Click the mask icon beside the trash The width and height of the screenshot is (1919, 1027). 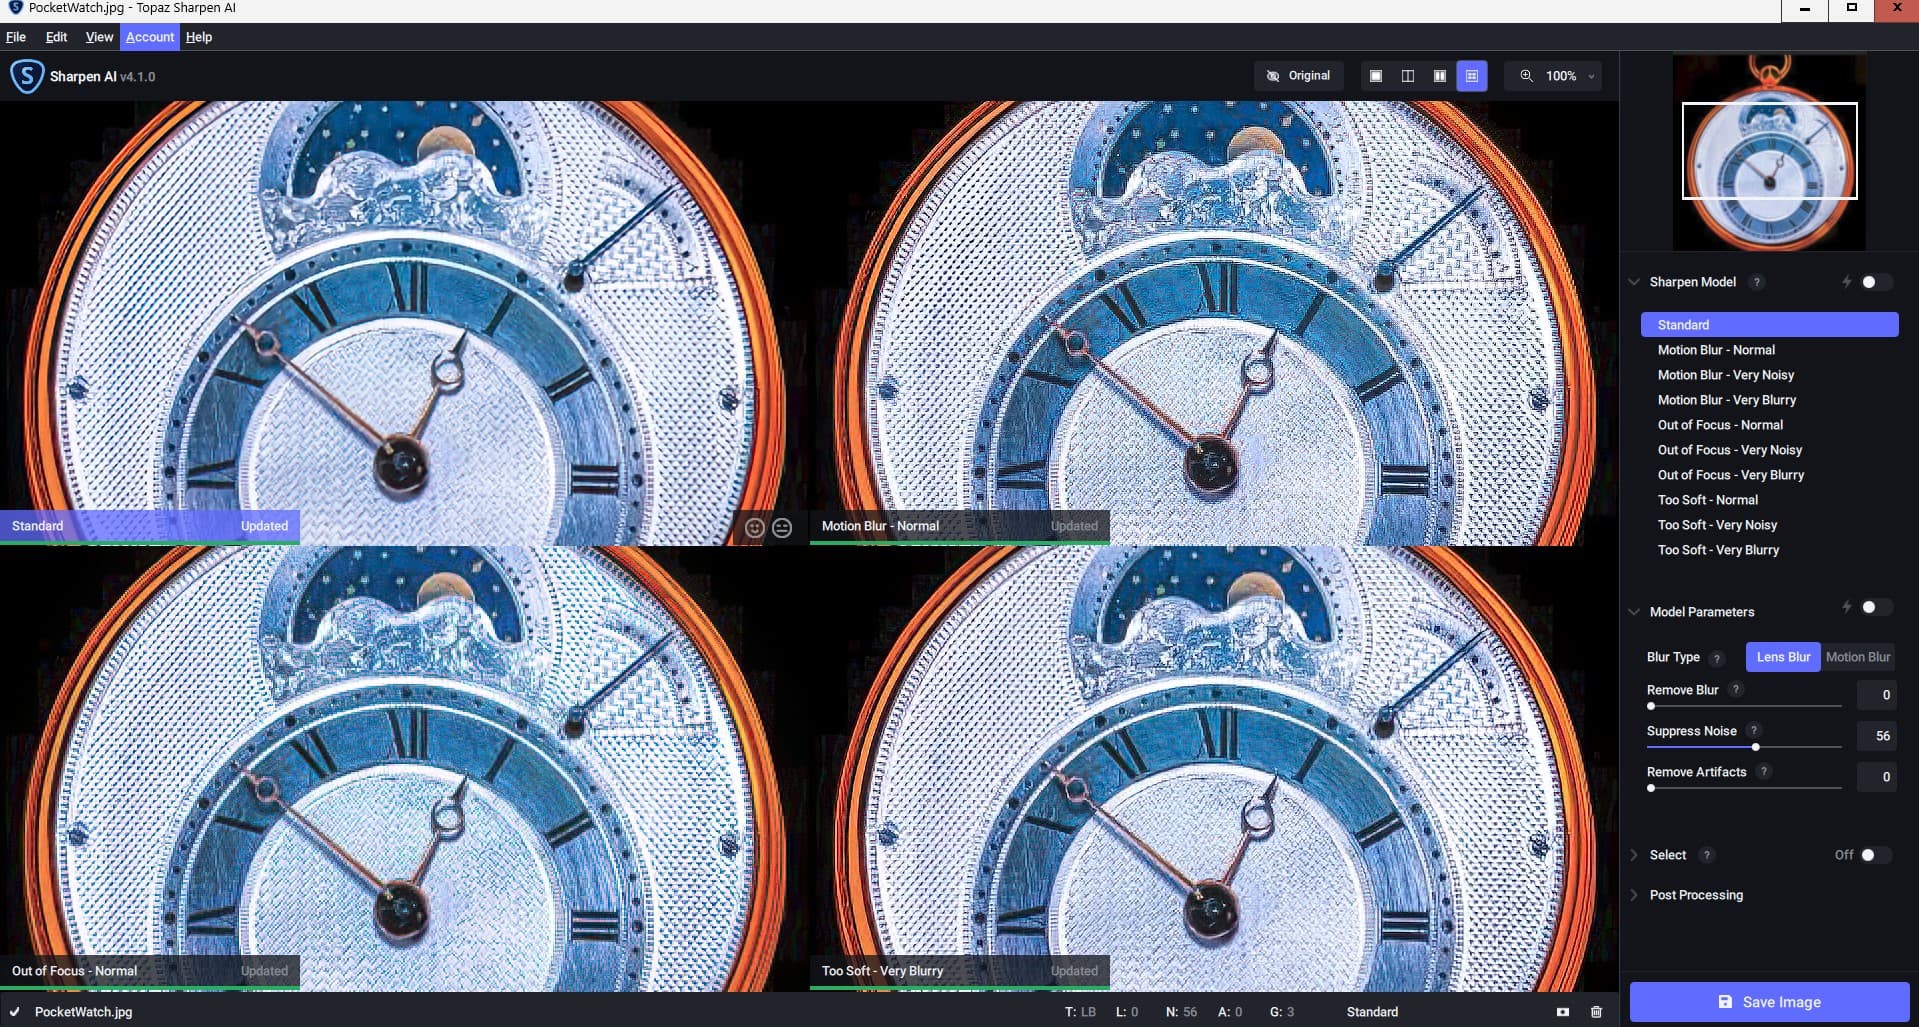coord(1563,1012)
